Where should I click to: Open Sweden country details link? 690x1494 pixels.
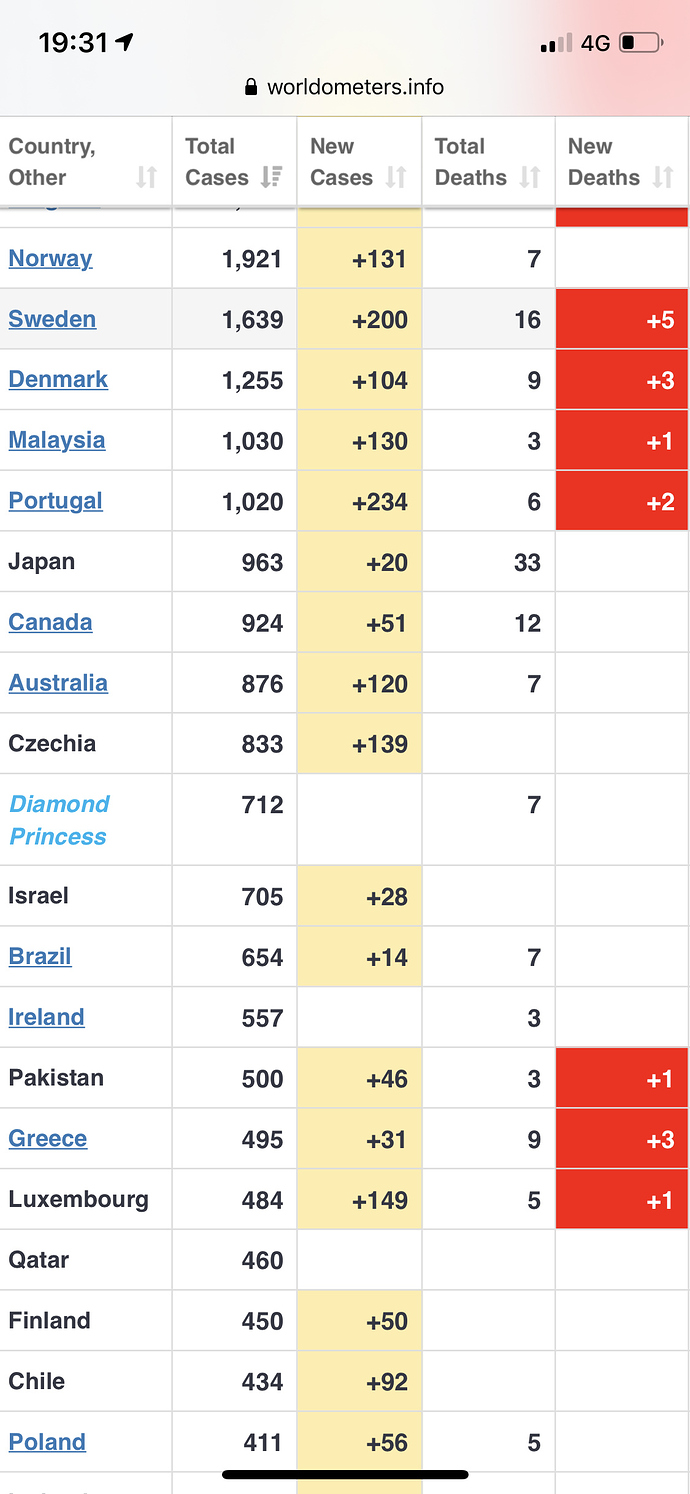[52, 319]
